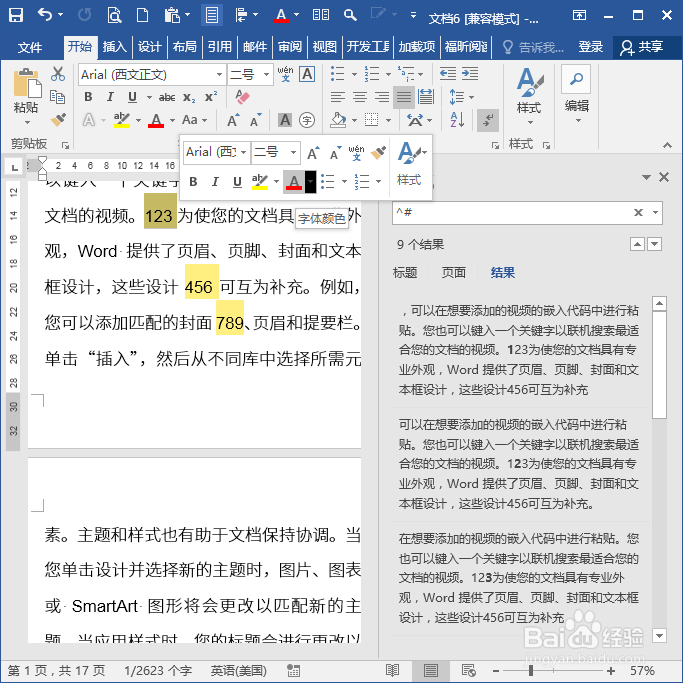
Task: Open the 文件 menu
Action: (x=30, y=47)
